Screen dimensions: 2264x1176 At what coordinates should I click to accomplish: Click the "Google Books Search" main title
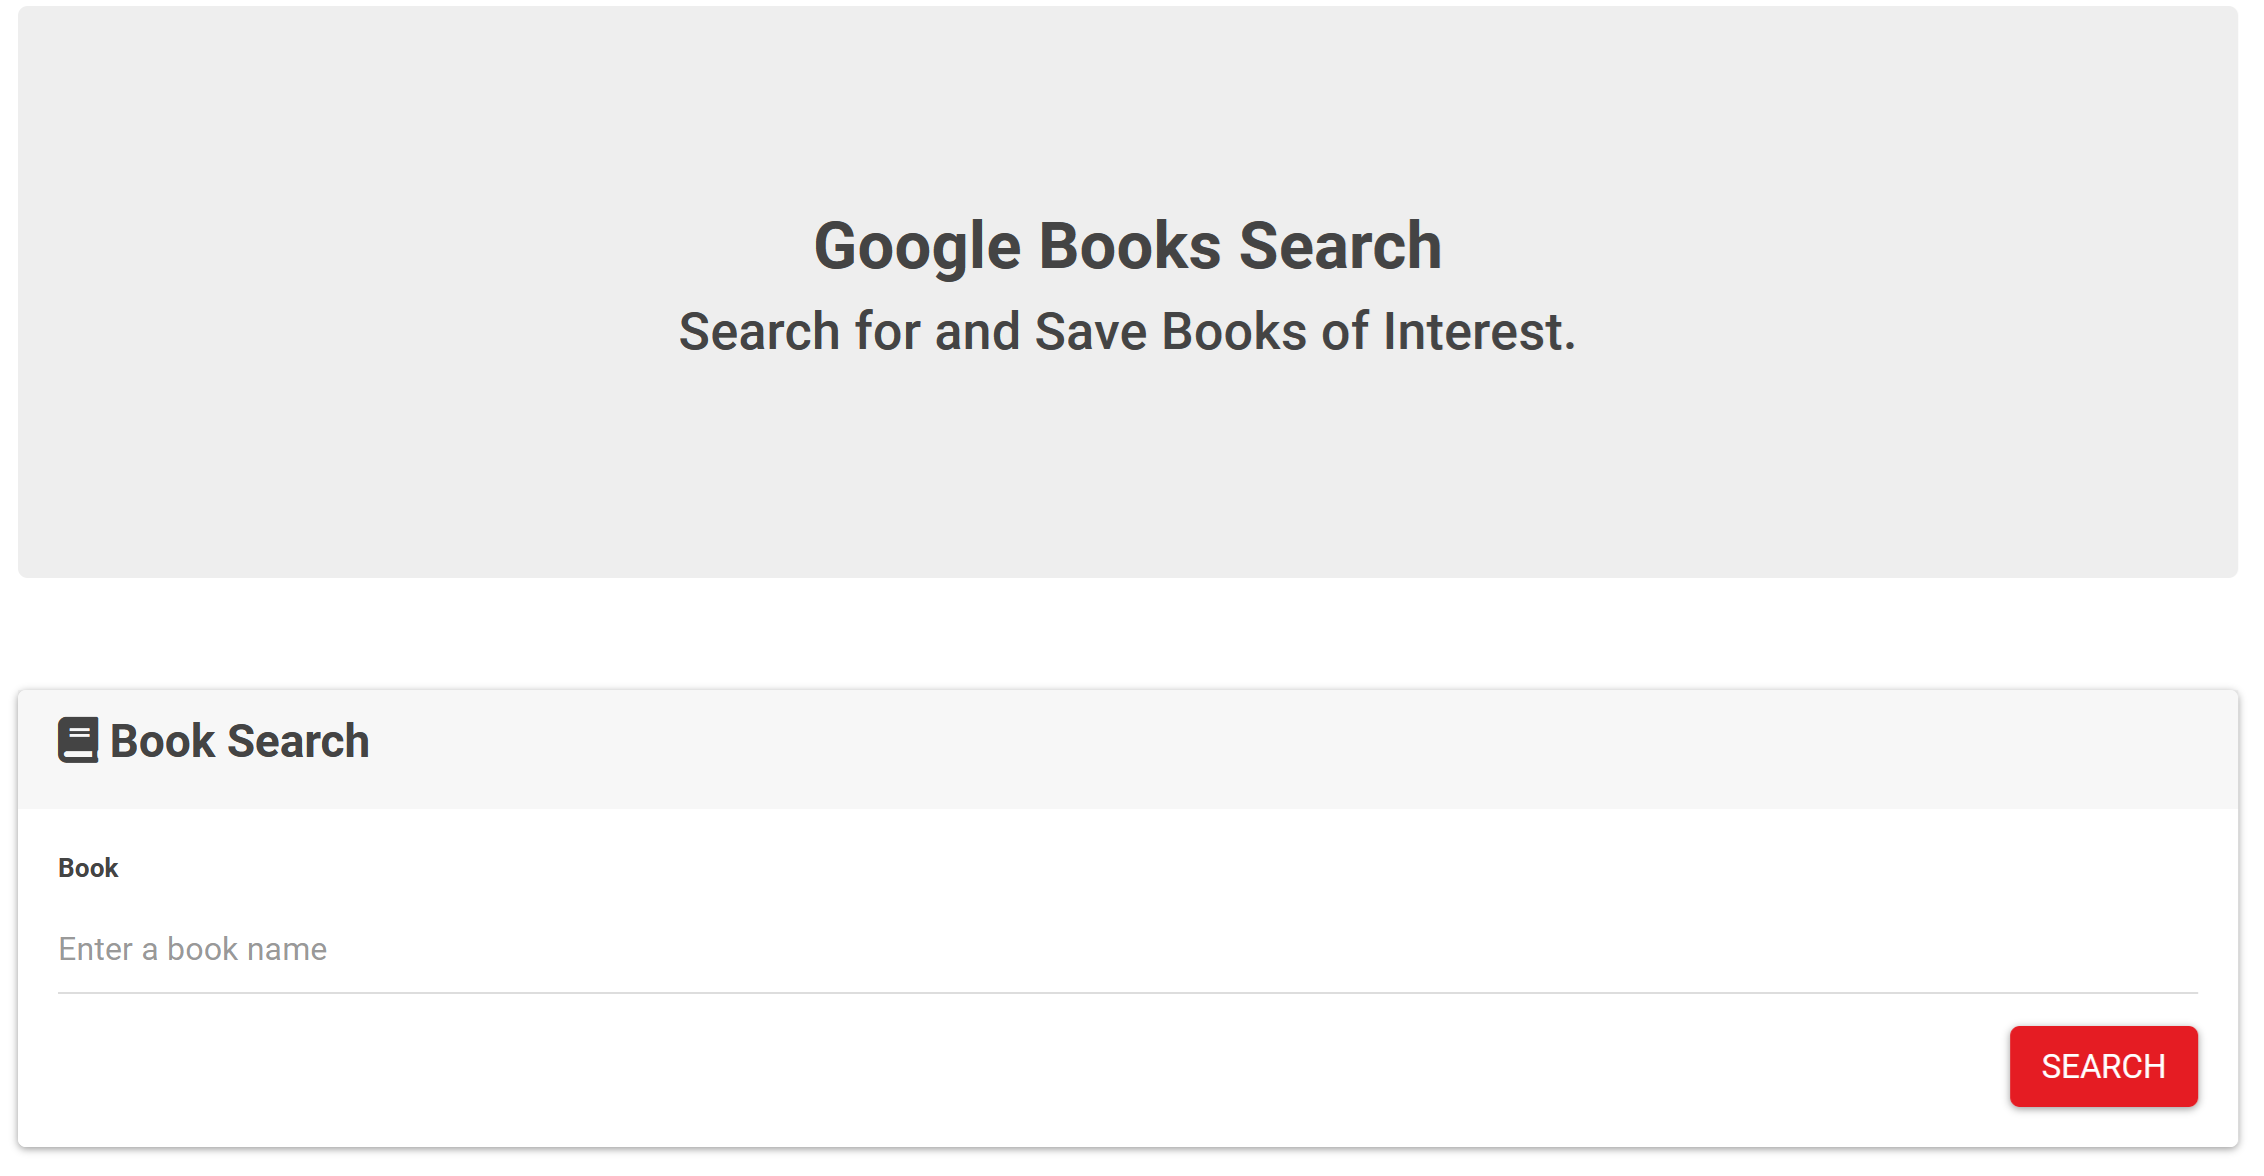1127,246
